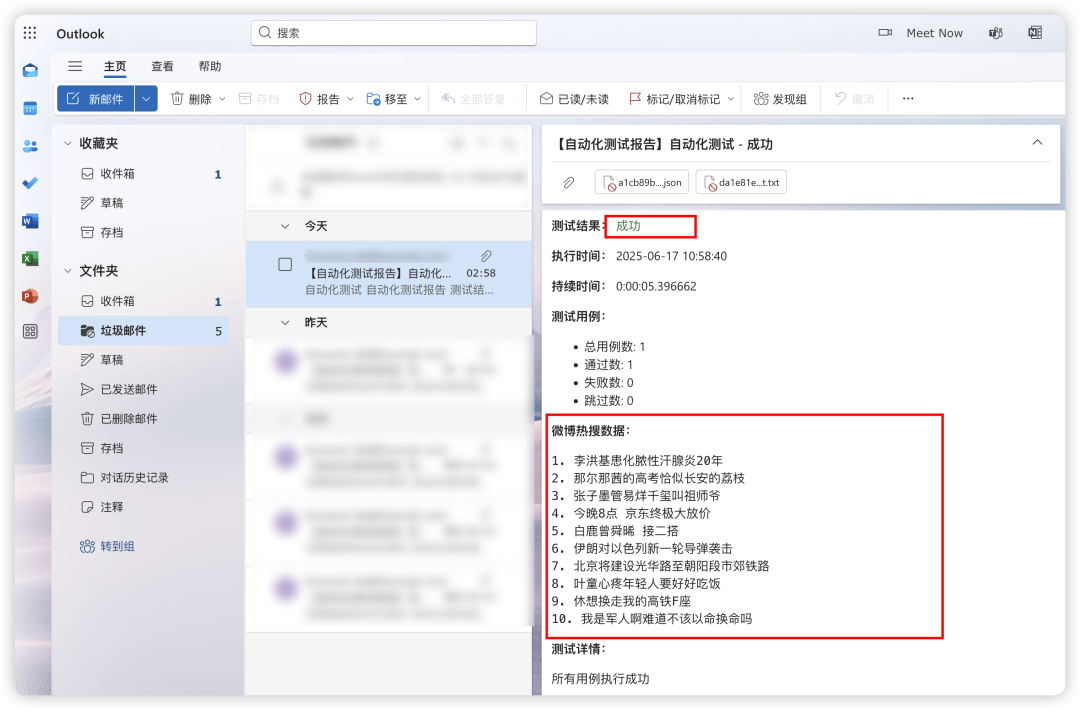Open the Mail view icon atop the sidebar
This screenshot has width=1080, height=710.
click(29, 70)
